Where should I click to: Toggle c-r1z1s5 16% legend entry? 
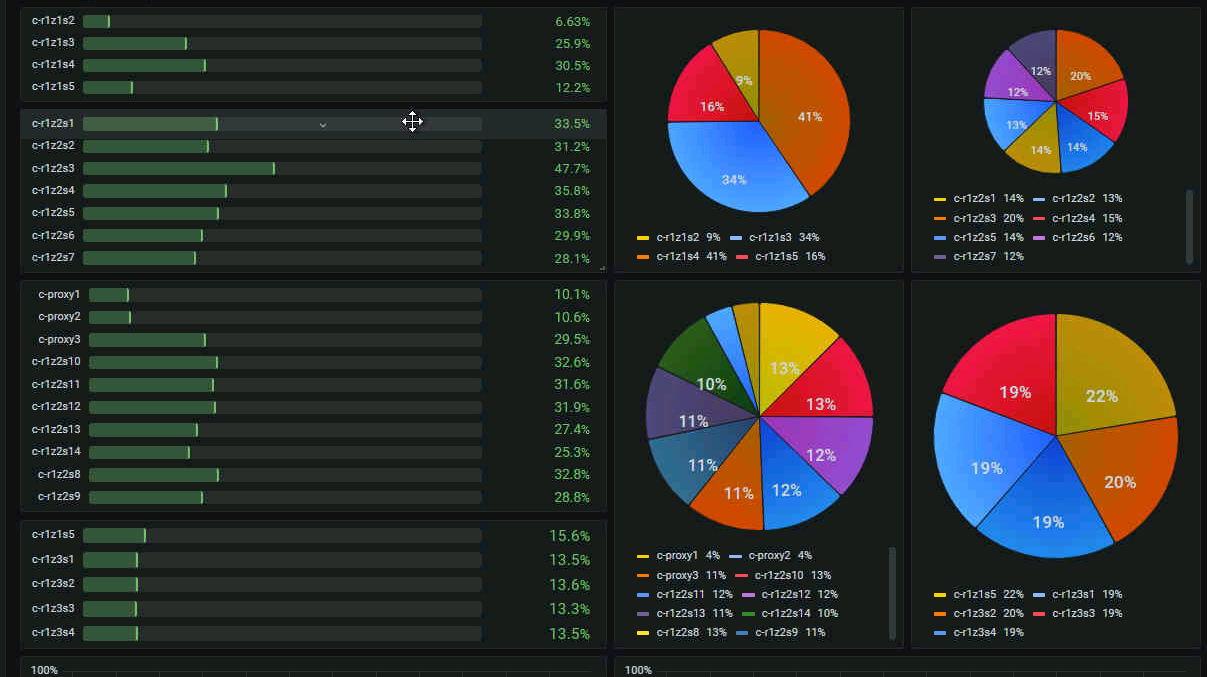coord(782,257)
